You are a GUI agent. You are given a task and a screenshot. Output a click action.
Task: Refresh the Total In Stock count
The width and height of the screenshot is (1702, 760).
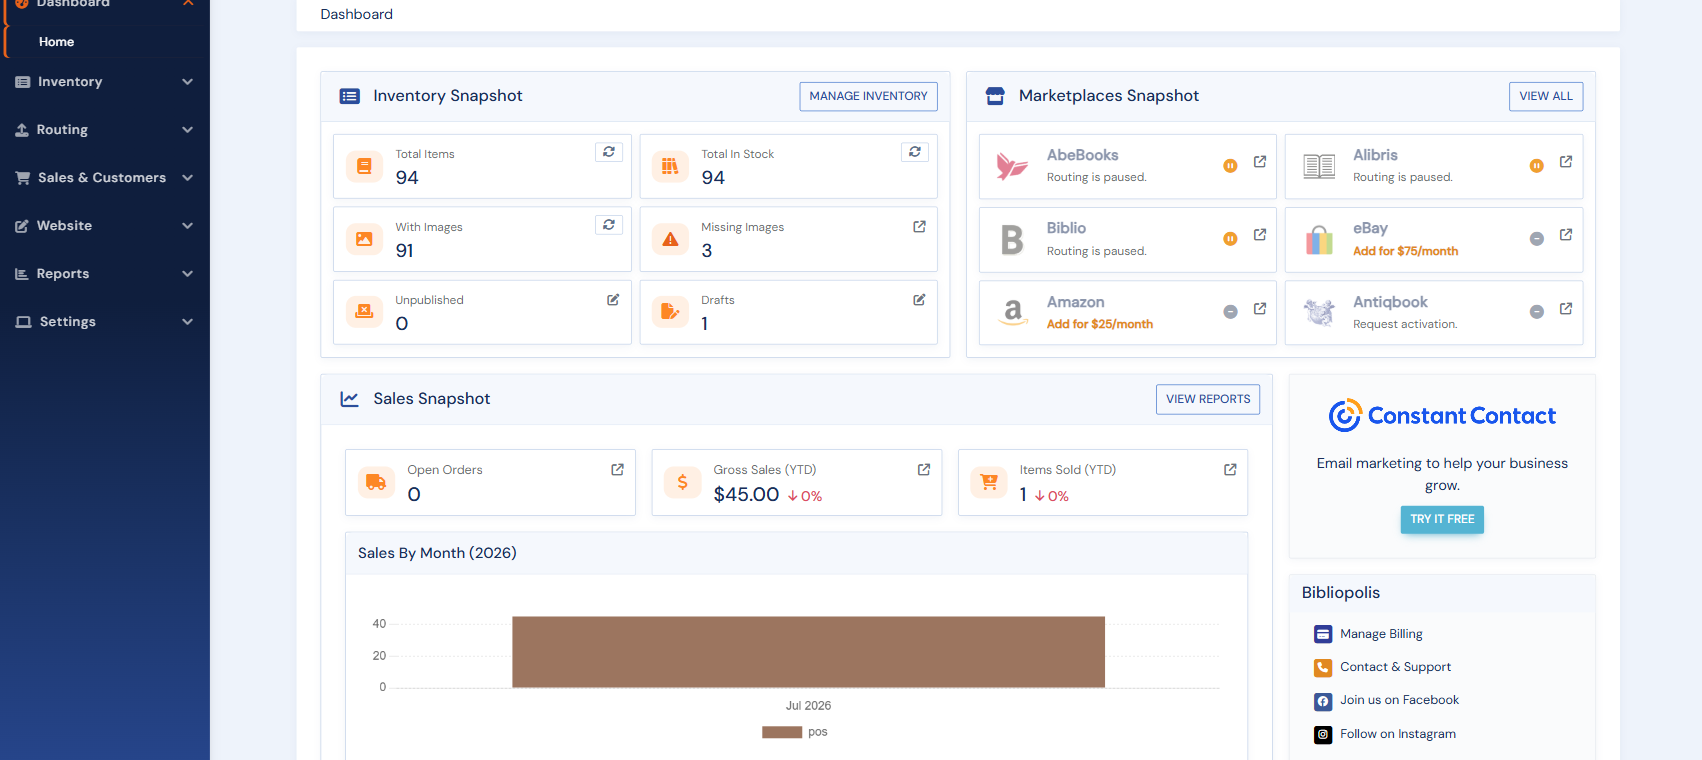[x=915, y=152]
